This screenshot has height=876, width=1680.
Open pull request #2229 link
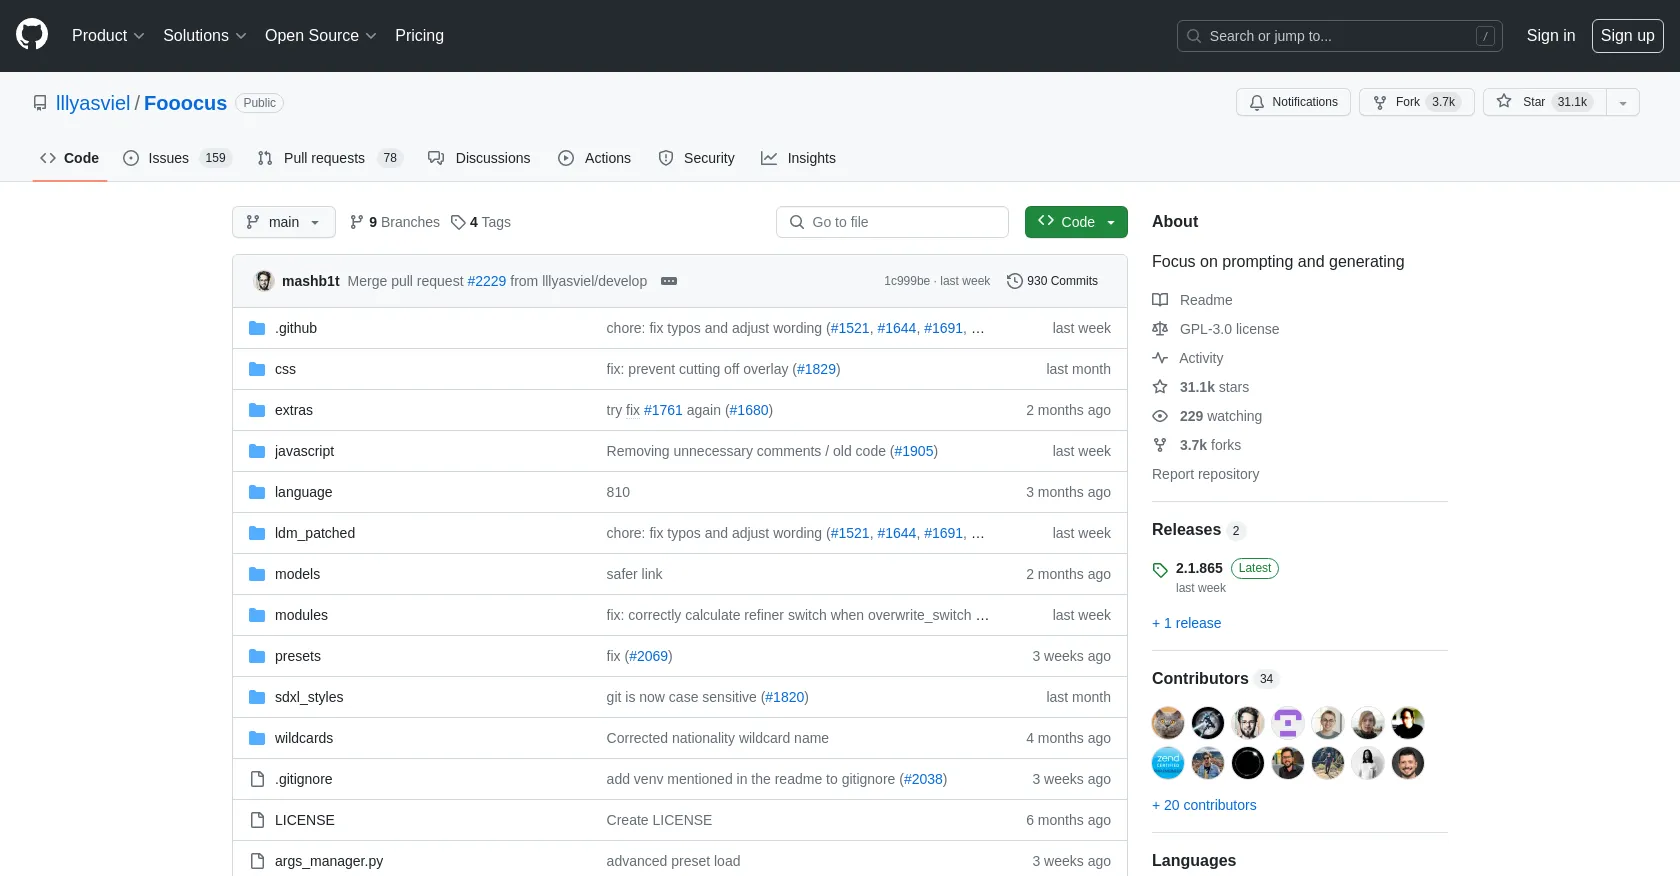[487, 281]
